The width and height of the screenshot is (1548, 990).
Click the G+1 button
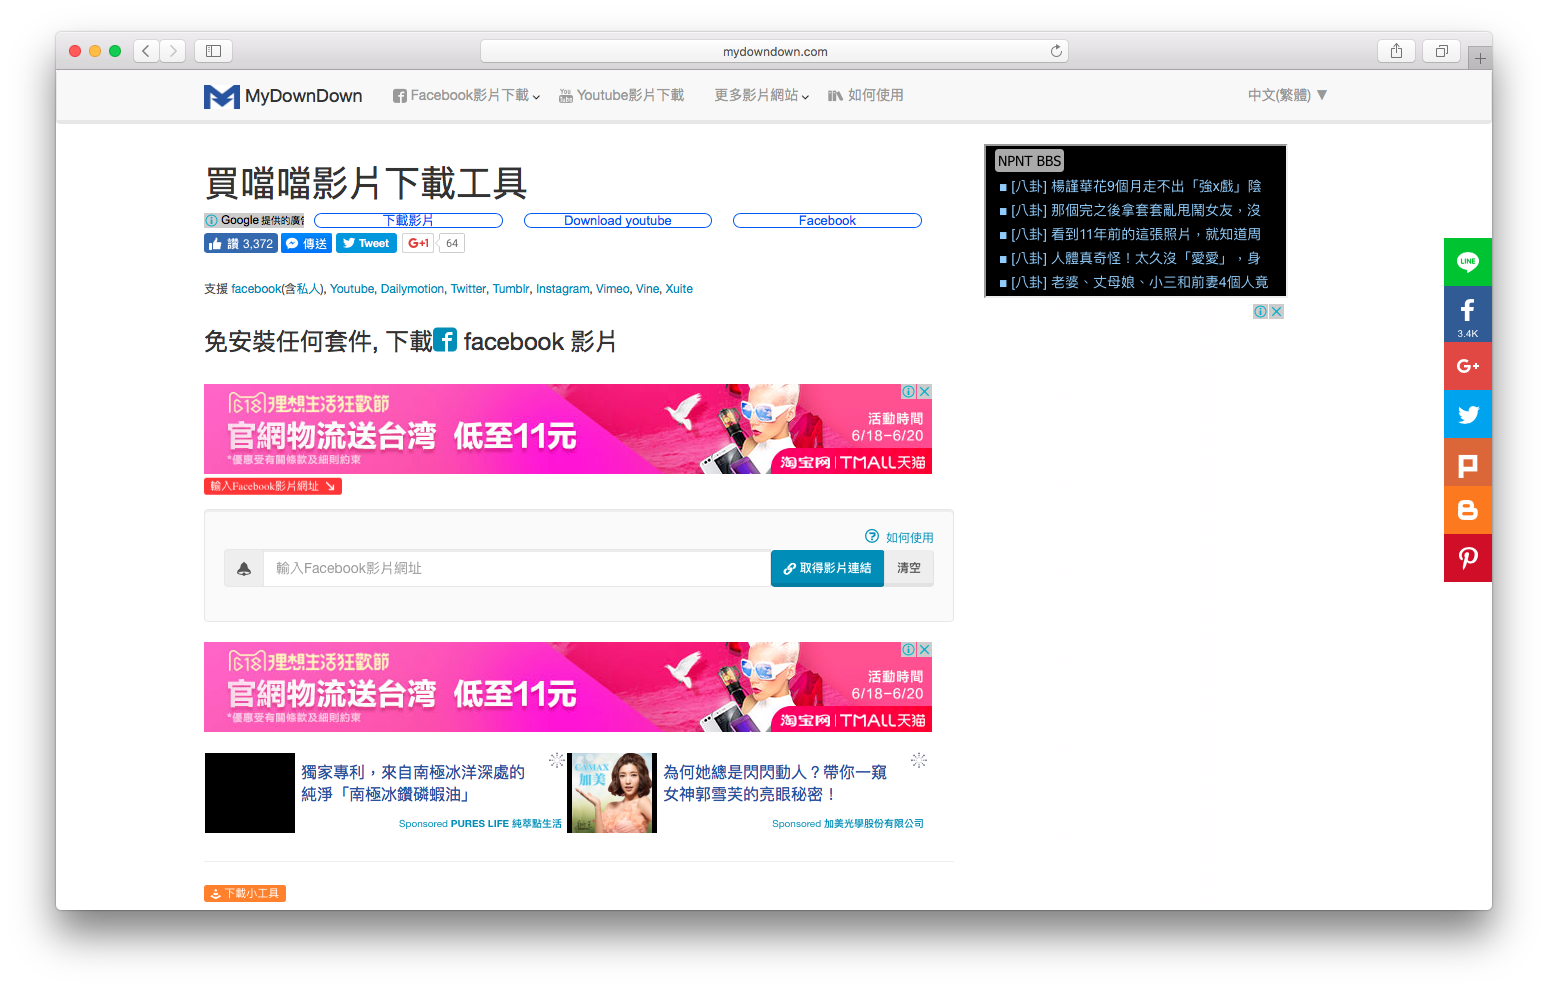tap(418, 243)
